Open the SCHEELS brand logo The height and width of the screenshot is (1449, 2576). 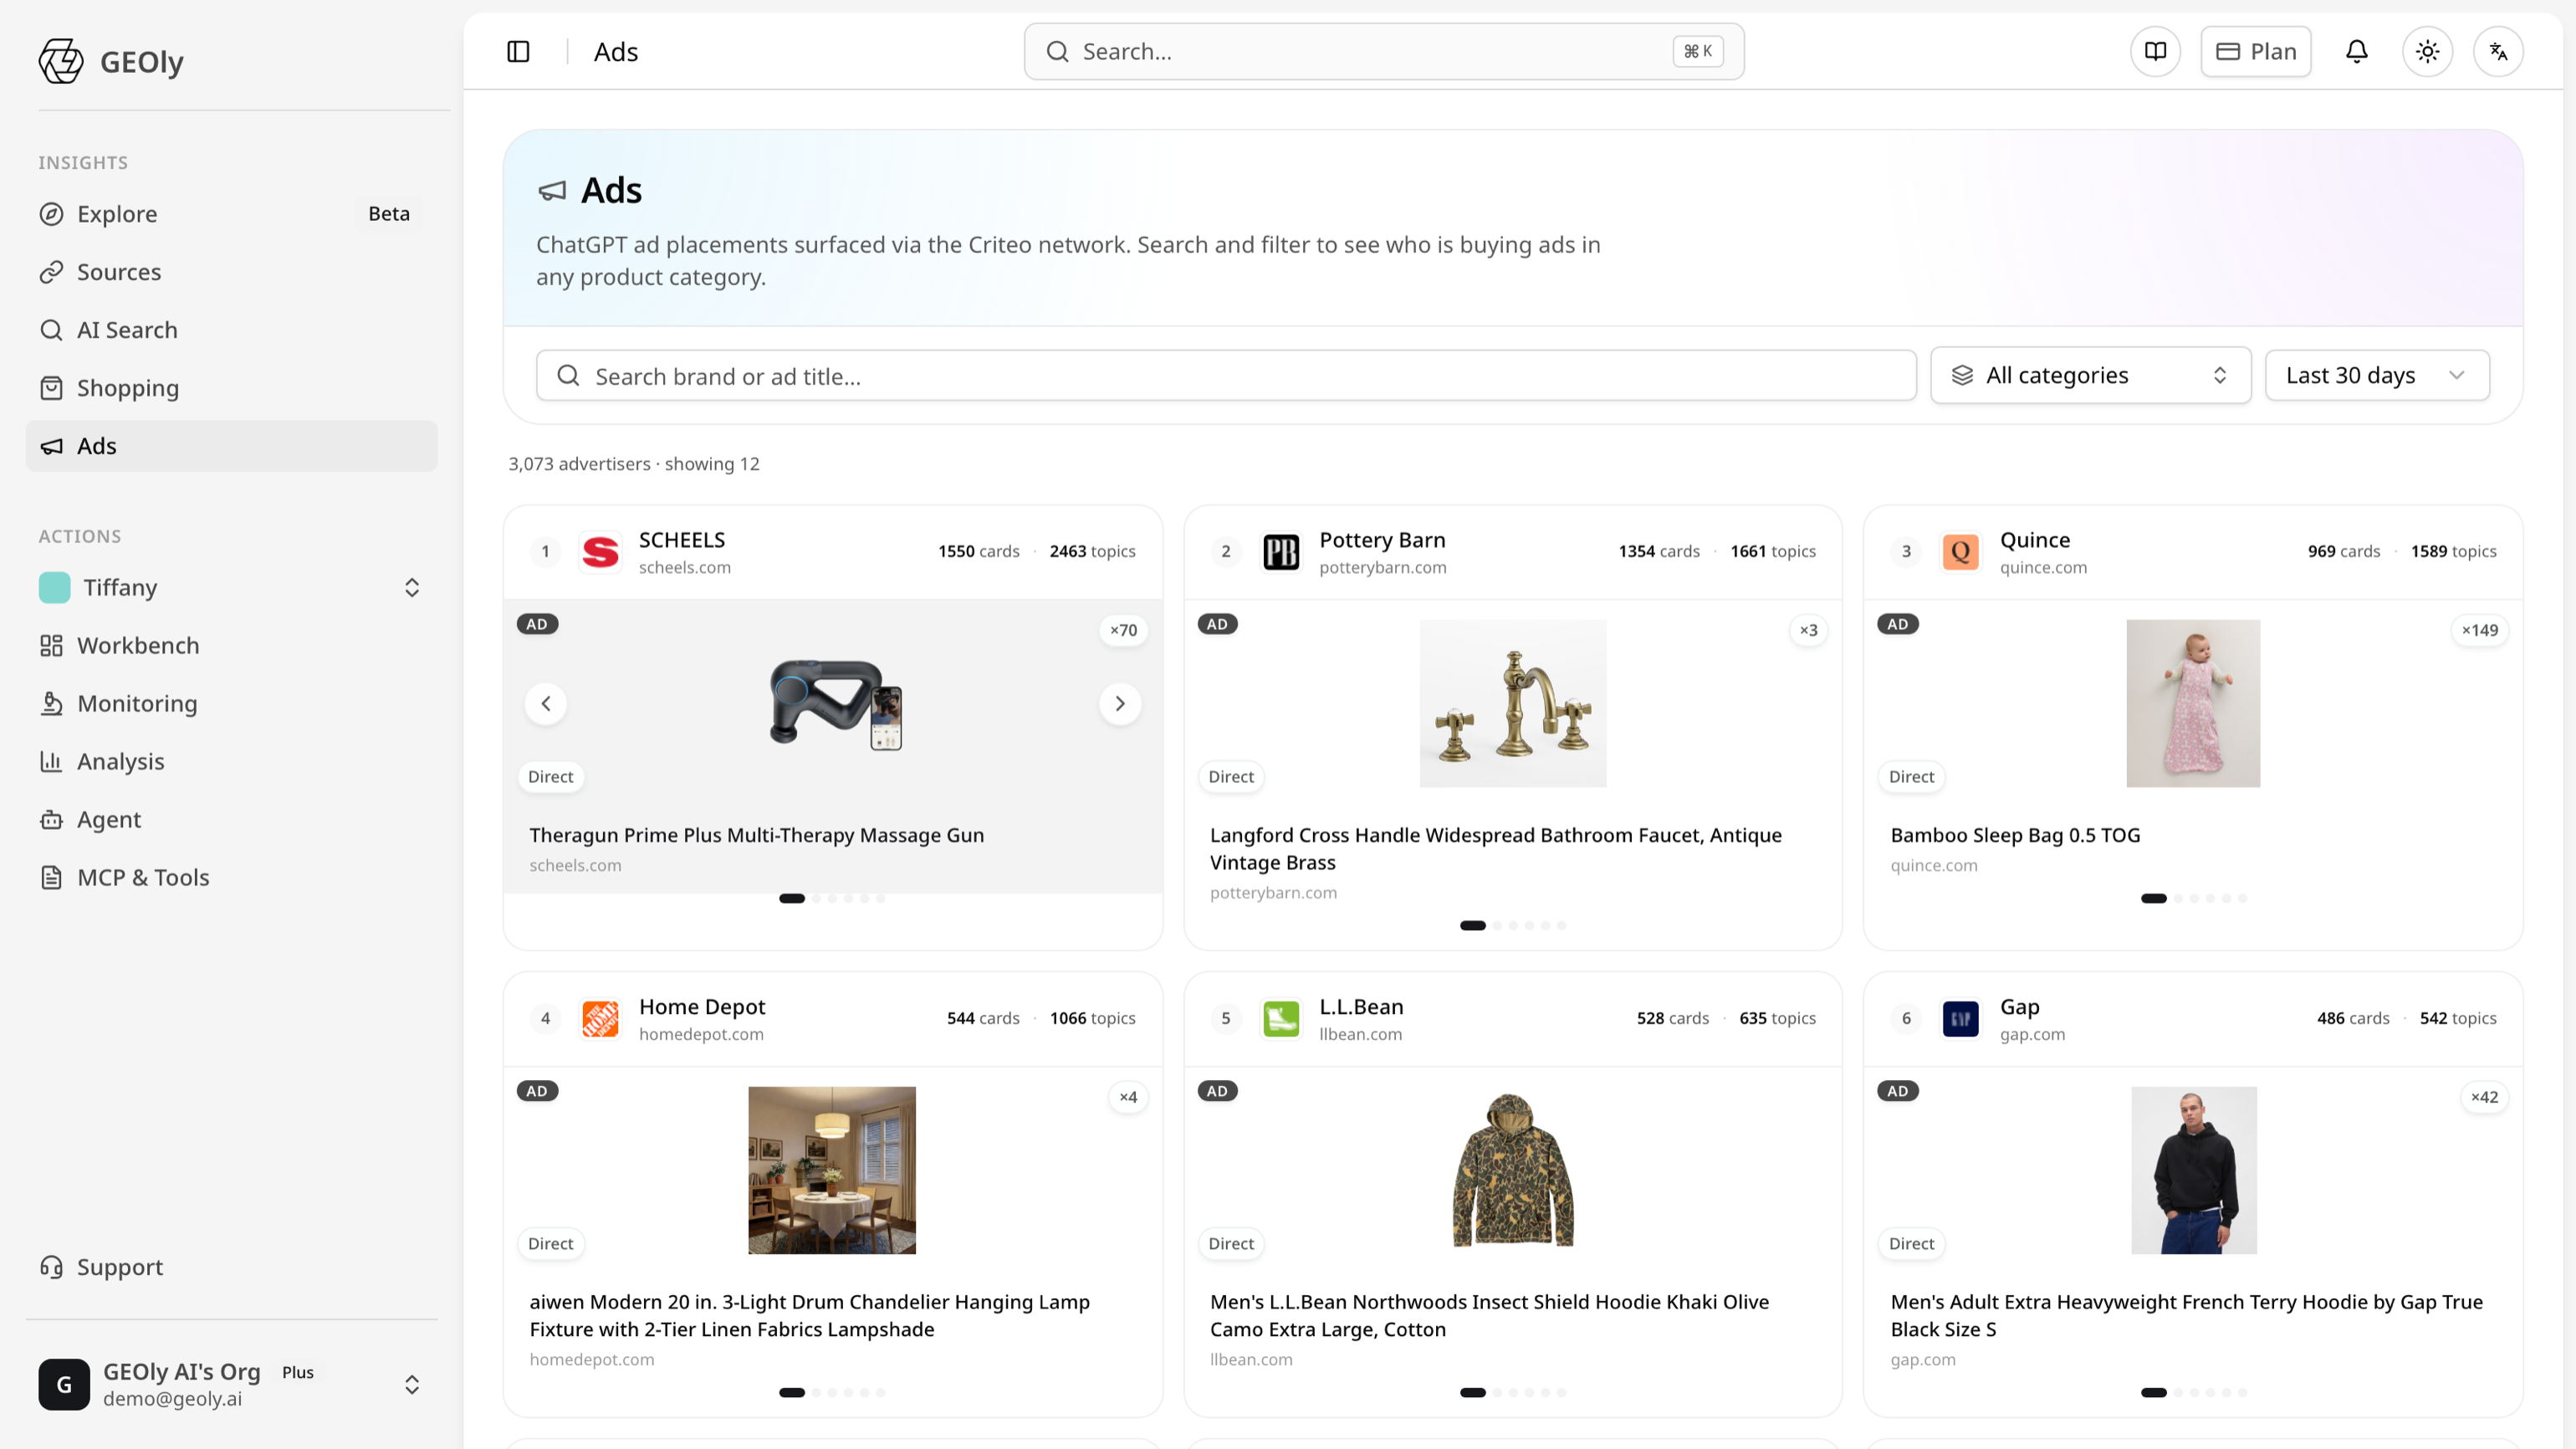click(x=600, y=551)
